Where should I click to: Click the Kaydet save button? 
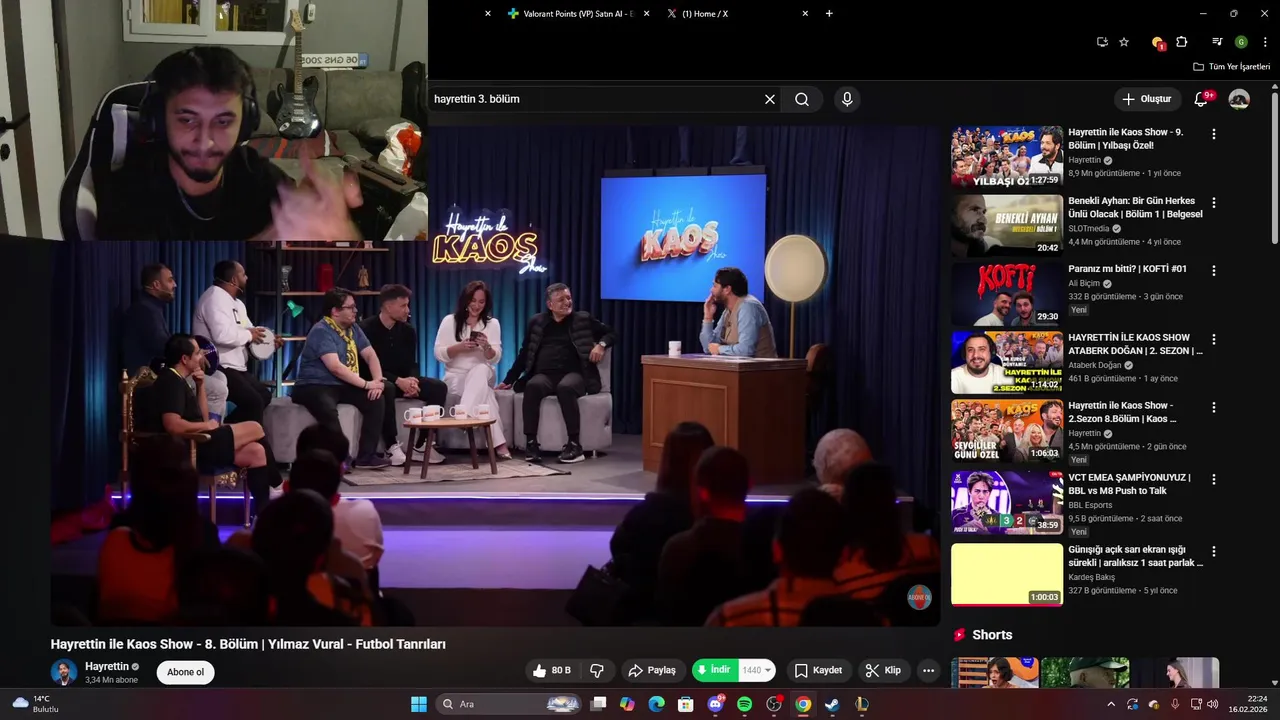tap(817, 670)
